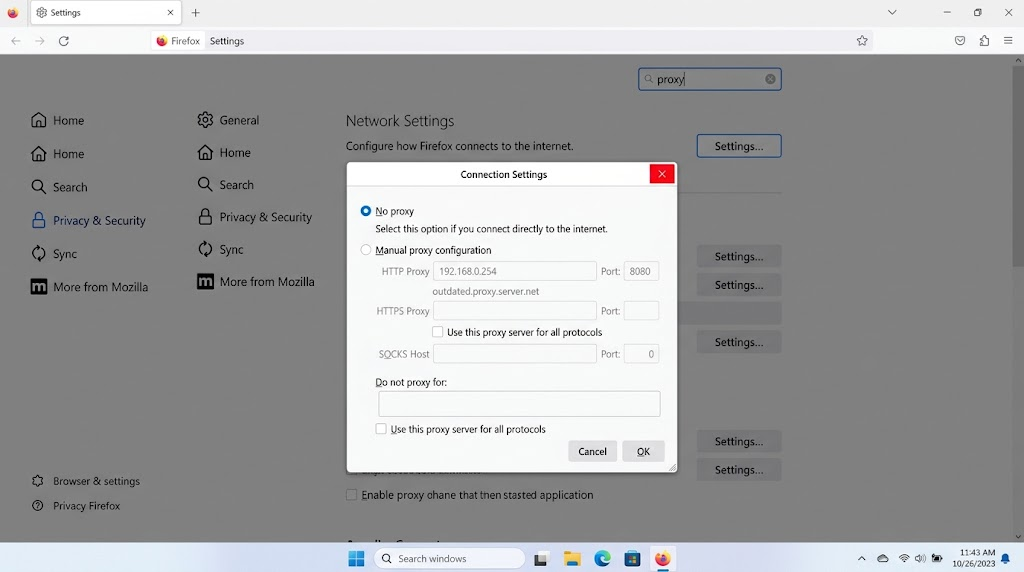Viewport: 1024px width, 572px height.
Task: Open the Windows Start menu
Action: pyautogui.click(x=356, y=558)
